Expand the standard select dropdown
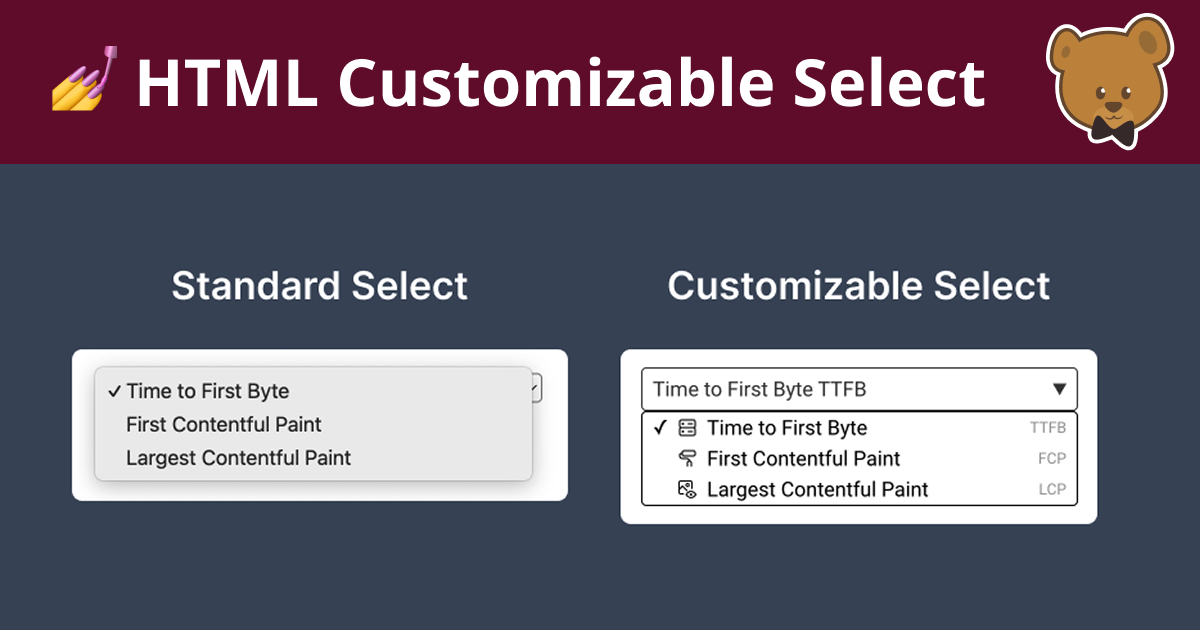This screenshot has height=630, width=1200. tap(533, 389)
